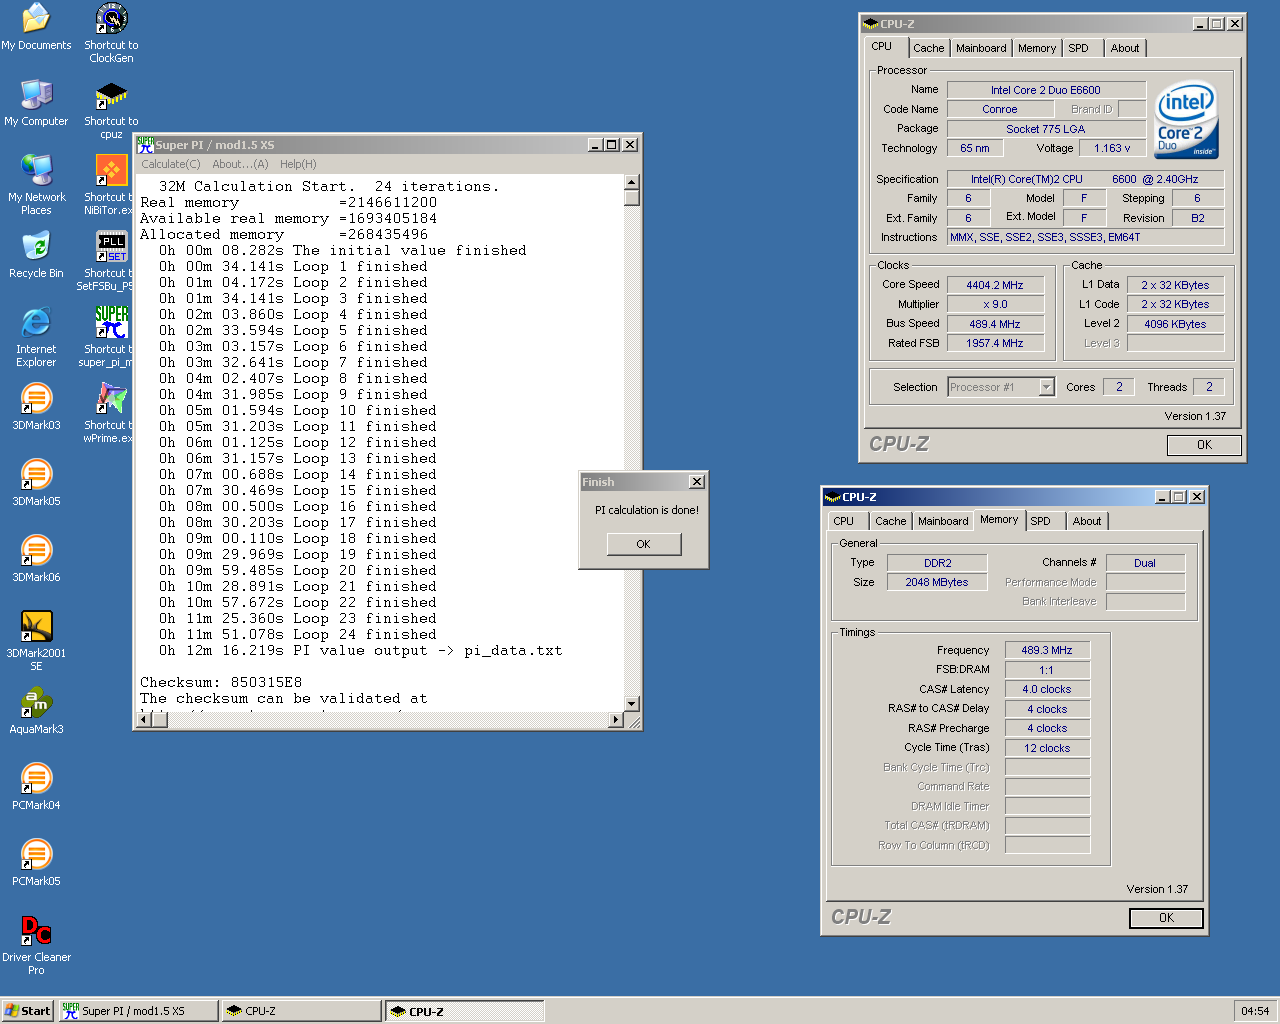Click the Core Speed 4404.2 MHz field
This screenshot has width=1280, height=1024.
(x=995, y=285)
